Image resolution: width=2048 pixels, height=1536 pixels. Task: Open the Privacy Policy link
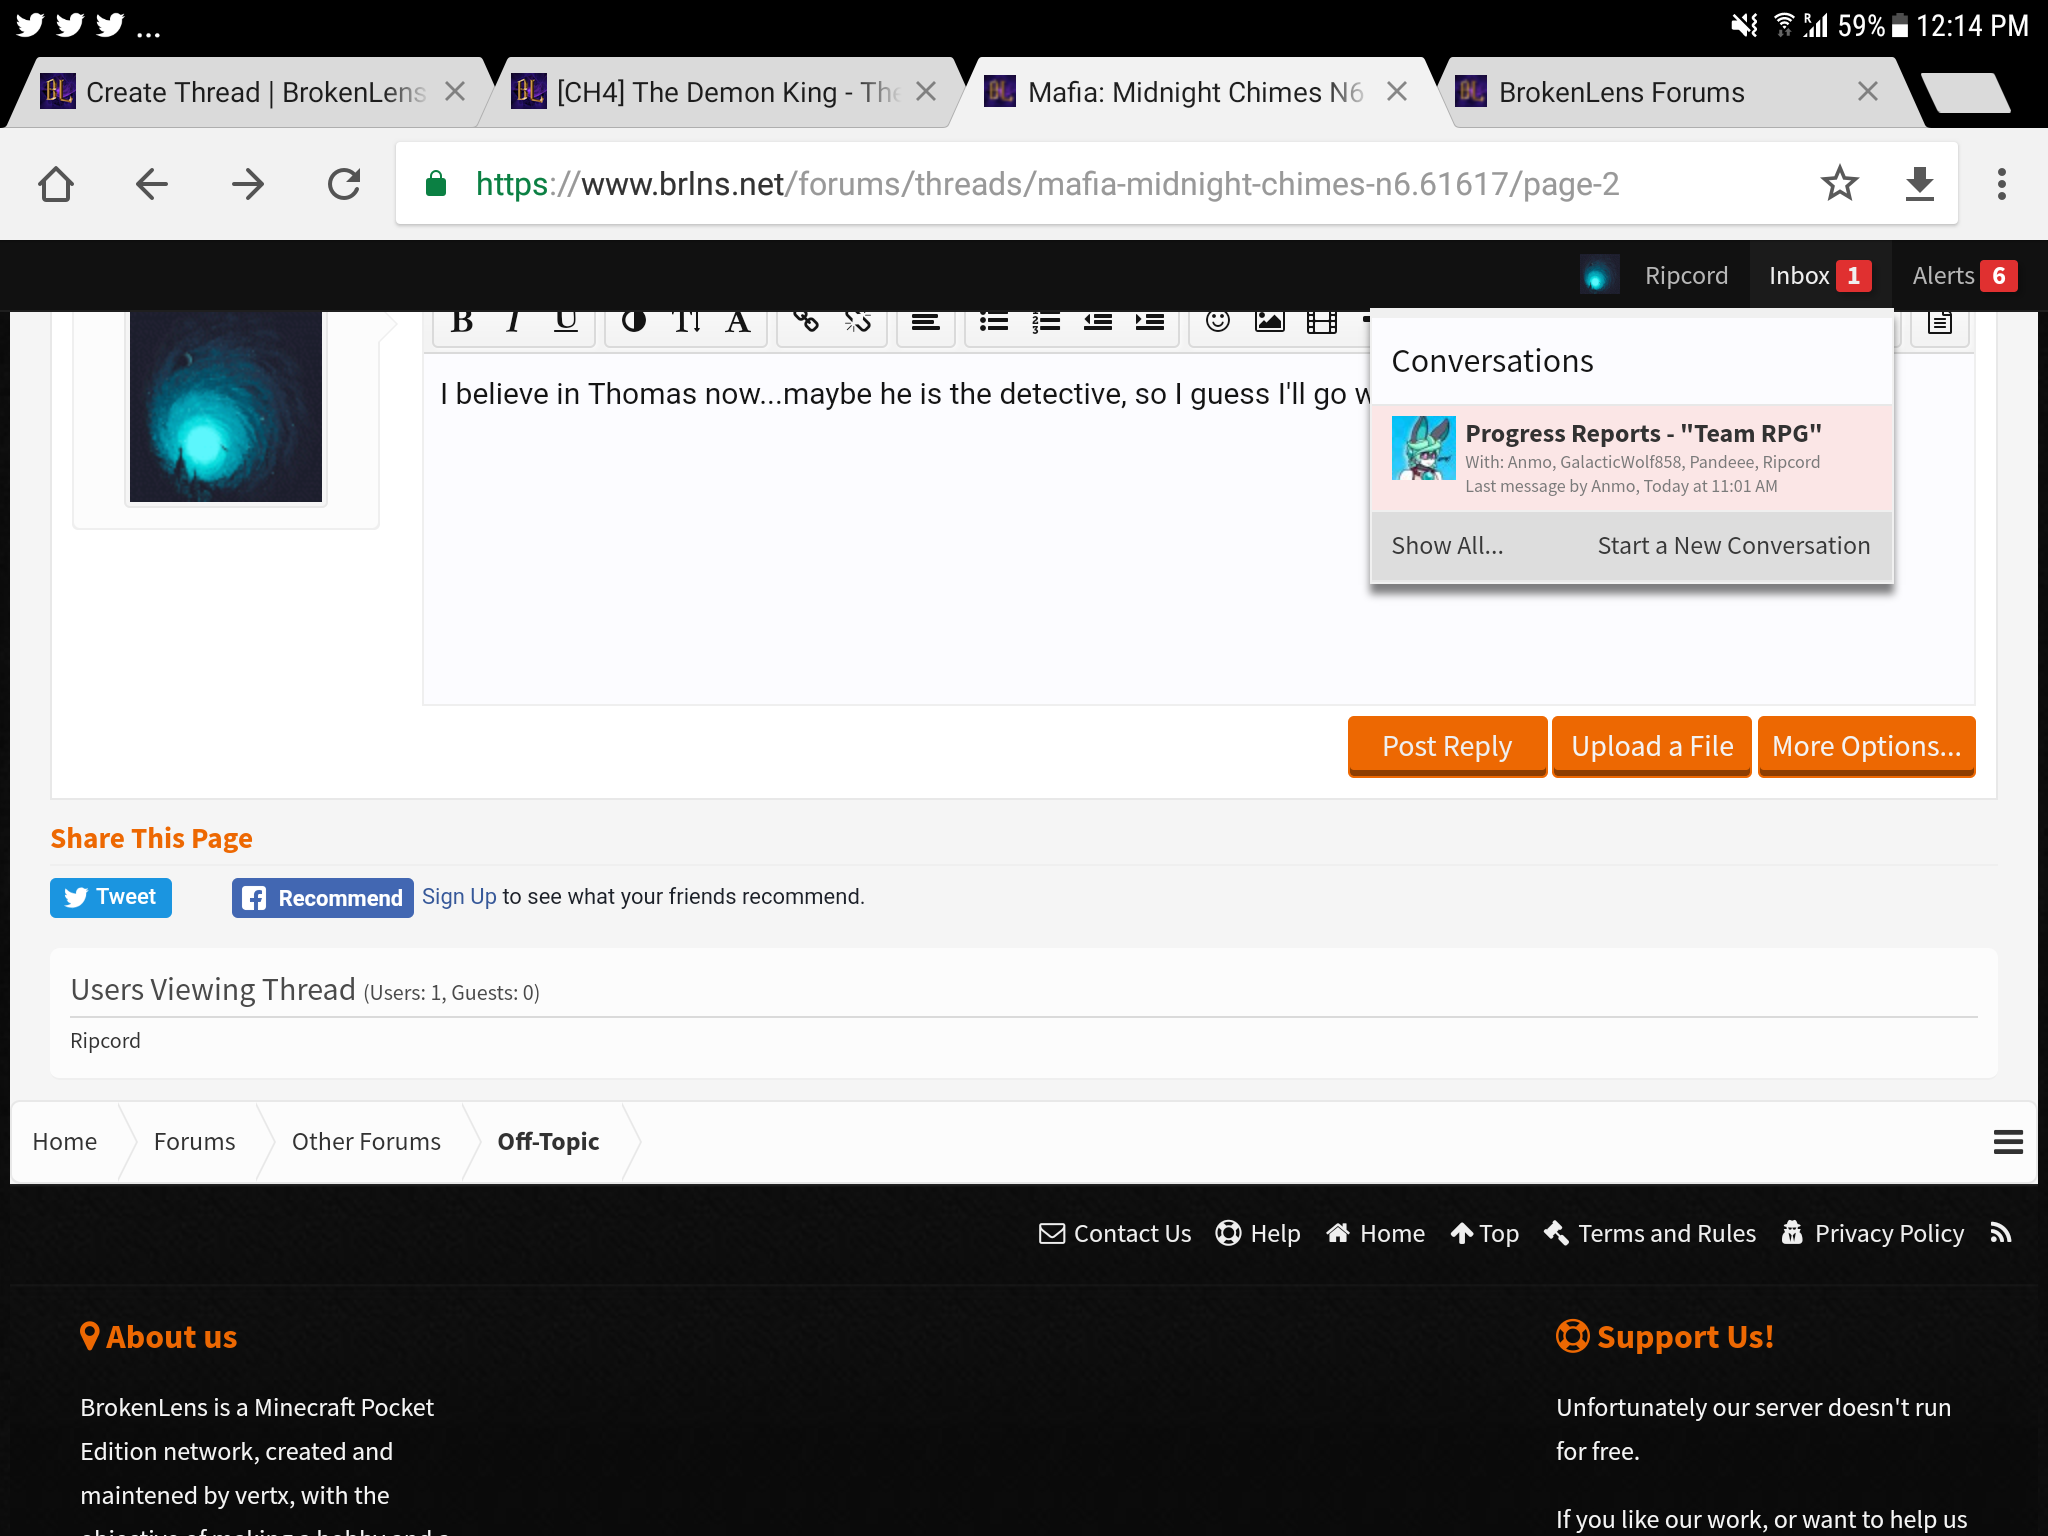coord(1873,1234)
